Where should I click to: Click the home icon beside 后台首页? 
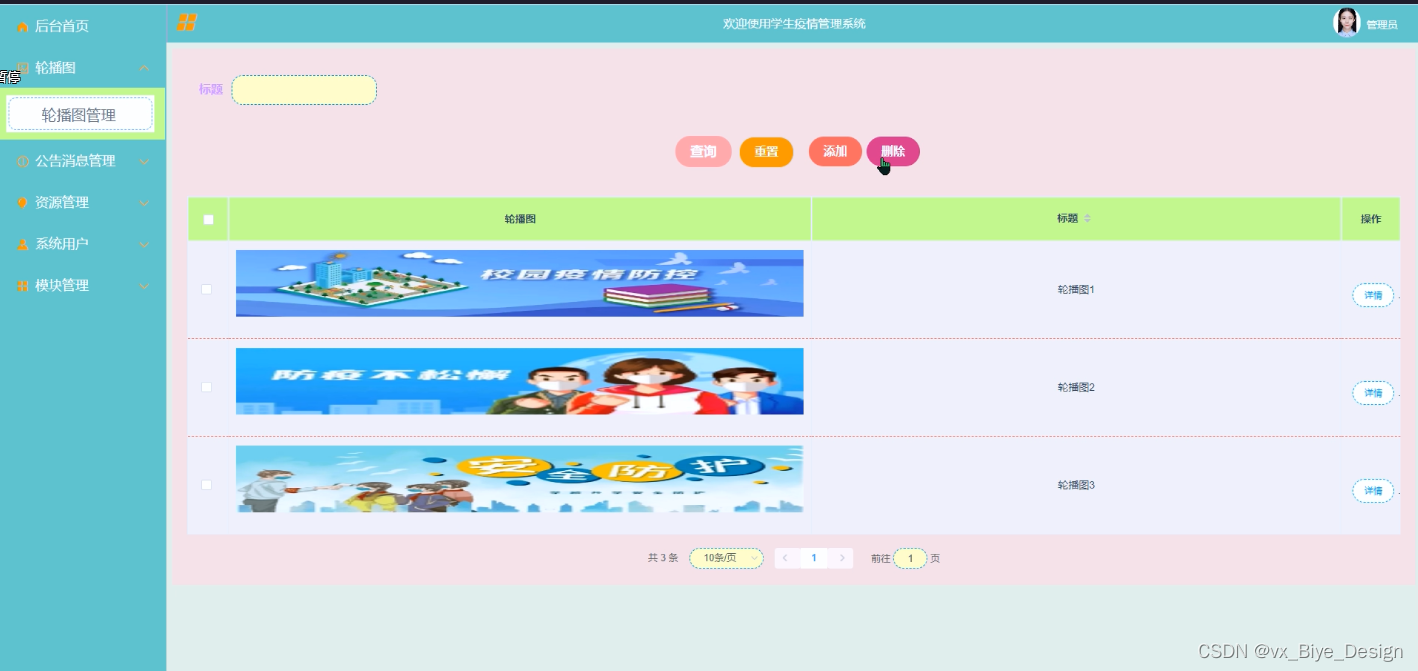pos(23,27)
